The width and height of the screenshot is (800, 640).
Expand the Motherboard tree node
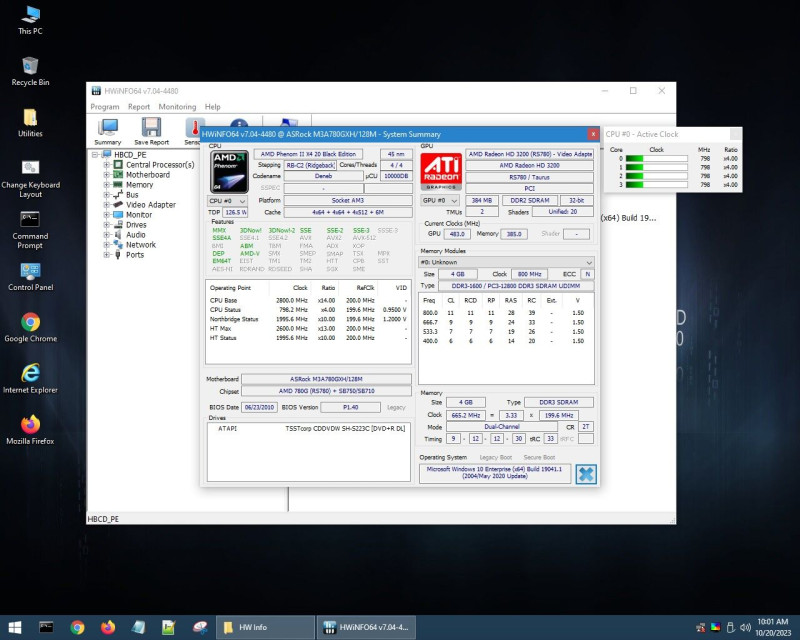click(x=106, y=175)
